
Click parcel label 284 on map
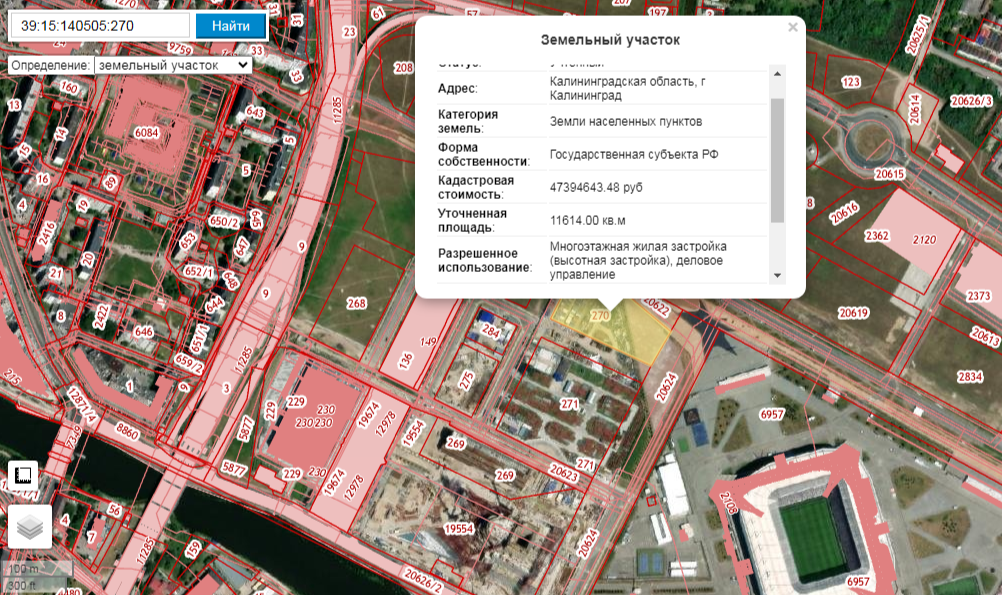click(491, 331)
